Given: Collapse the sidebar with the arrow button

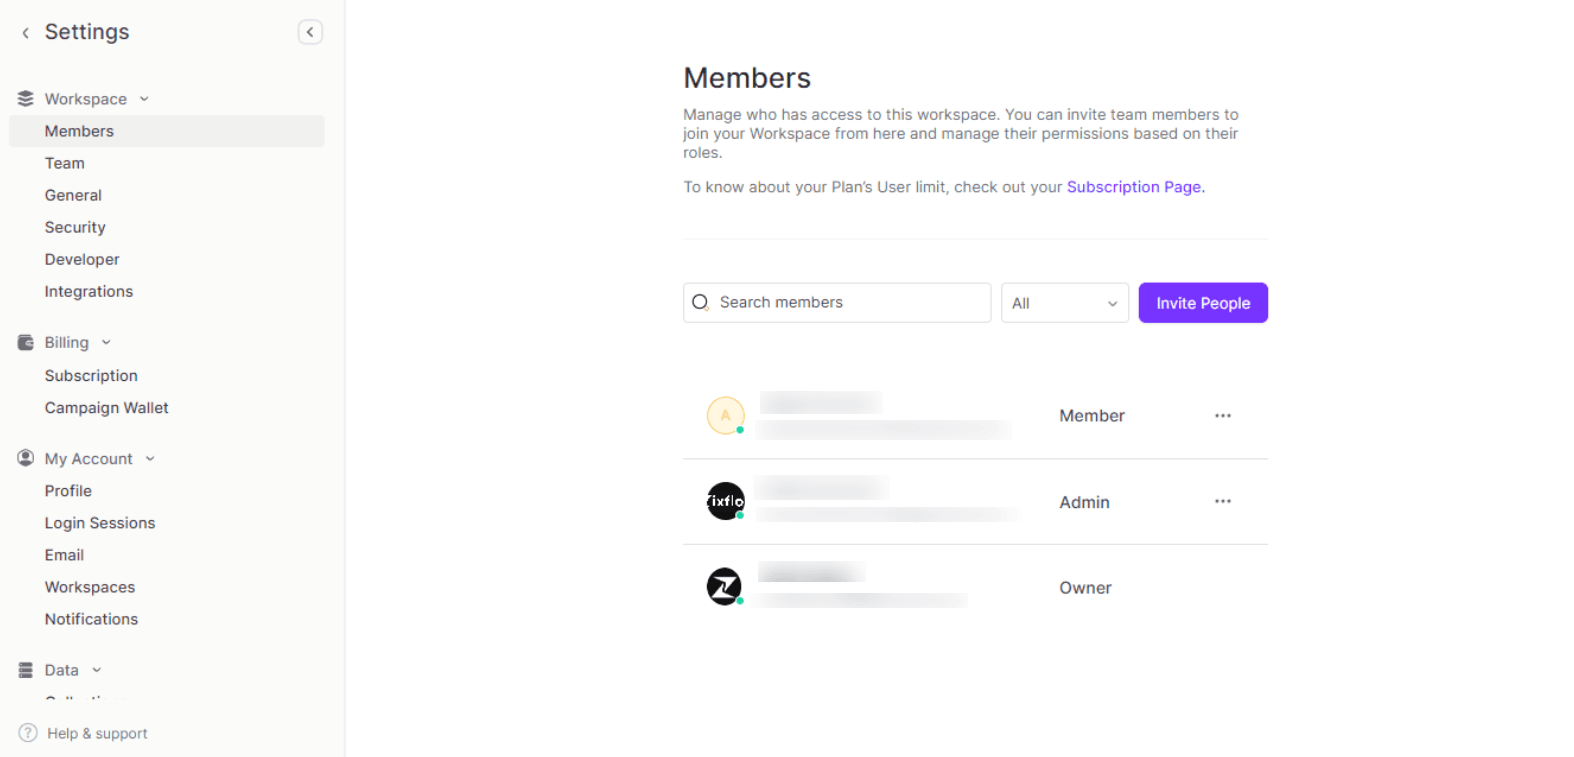Looking at the screenshot, I should 310,32.
